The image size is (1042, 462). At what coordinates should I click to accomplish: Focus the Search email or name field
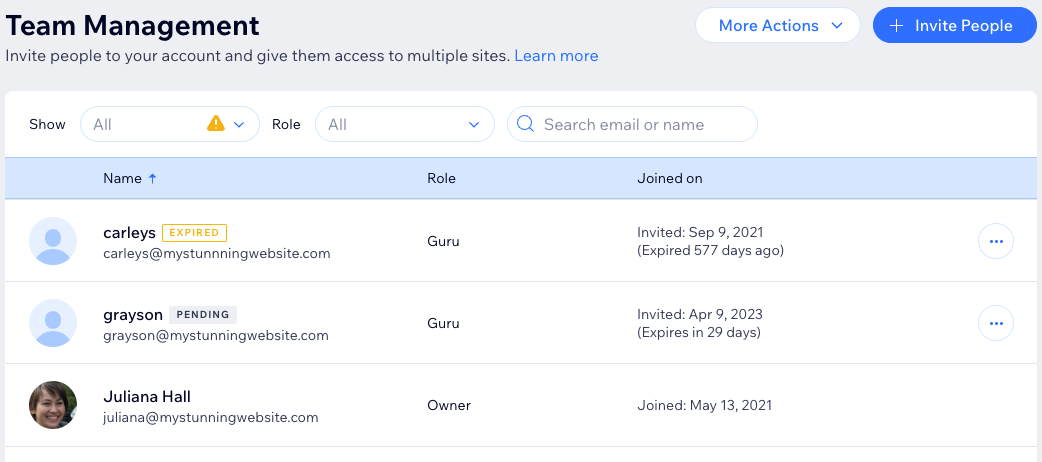click(x=632, y=124)
